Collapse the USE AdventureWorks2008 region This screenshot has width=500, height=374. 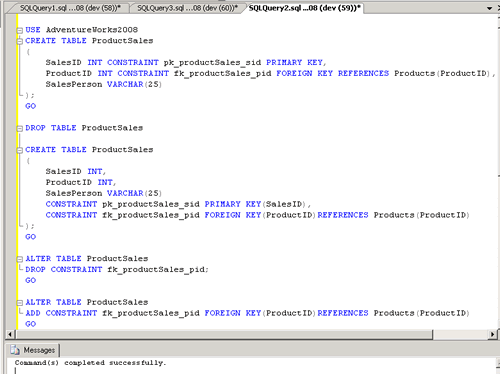20,30
